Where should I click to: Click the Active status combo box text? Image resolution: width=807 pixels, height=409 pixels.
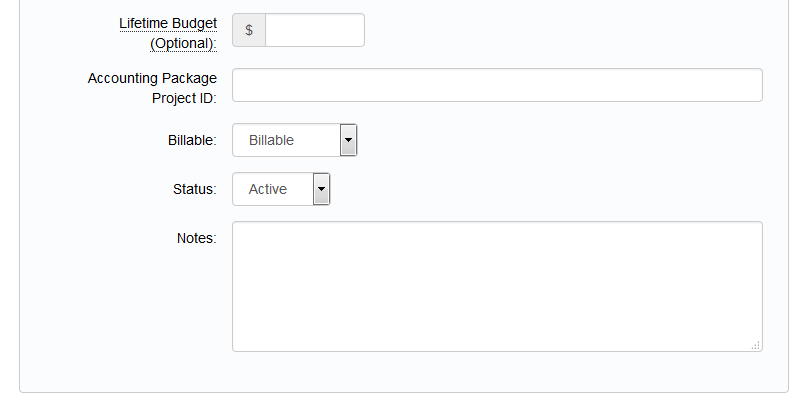pos(268,189)
